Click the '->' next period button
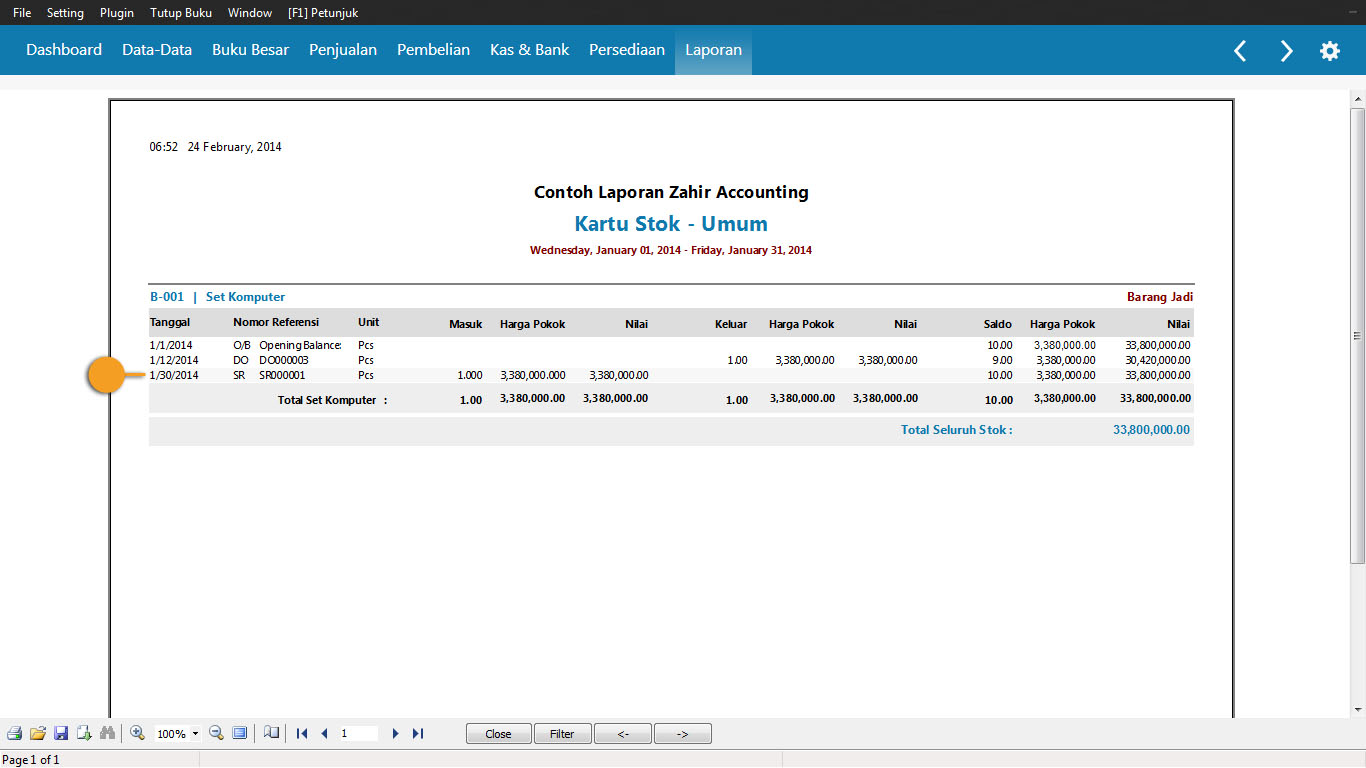Viewport: 1366px width, 768px height. [x=682, y=734]
